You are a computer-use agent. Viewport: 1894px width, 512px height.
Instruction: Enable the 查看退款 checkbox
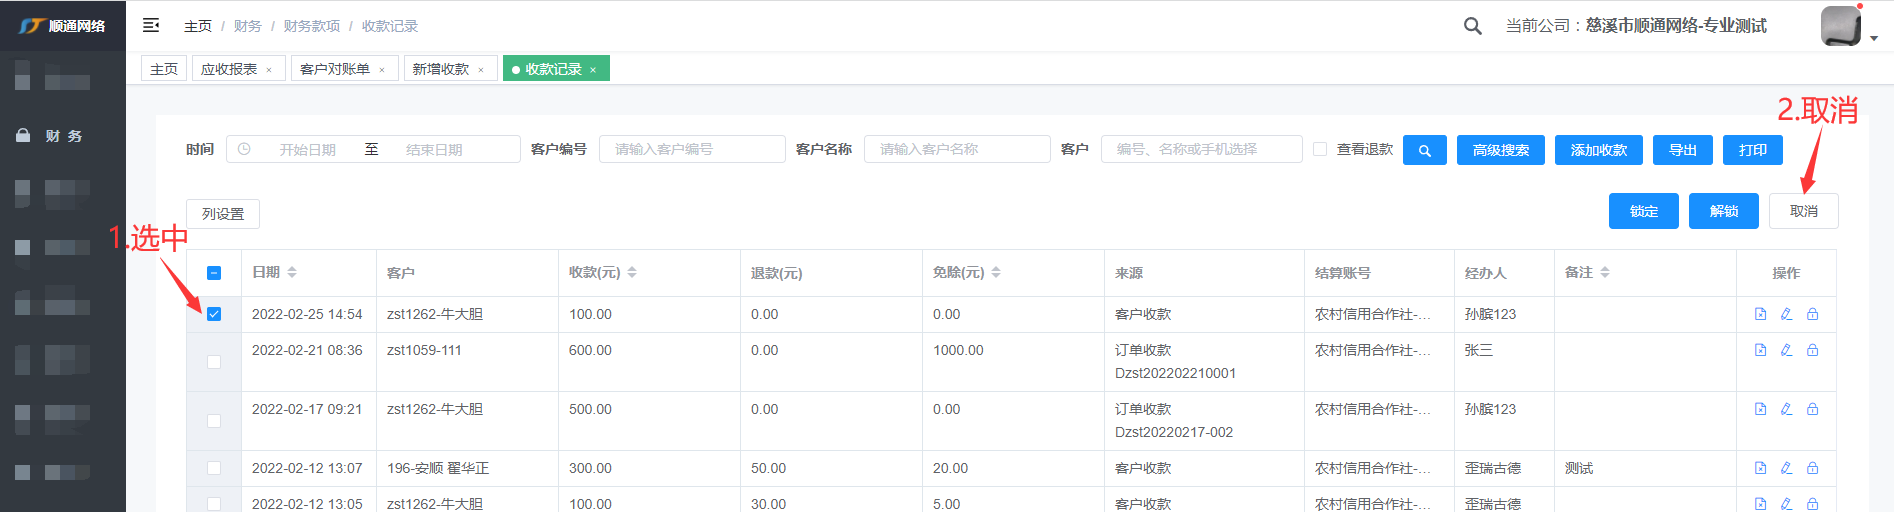(1320, 149)
